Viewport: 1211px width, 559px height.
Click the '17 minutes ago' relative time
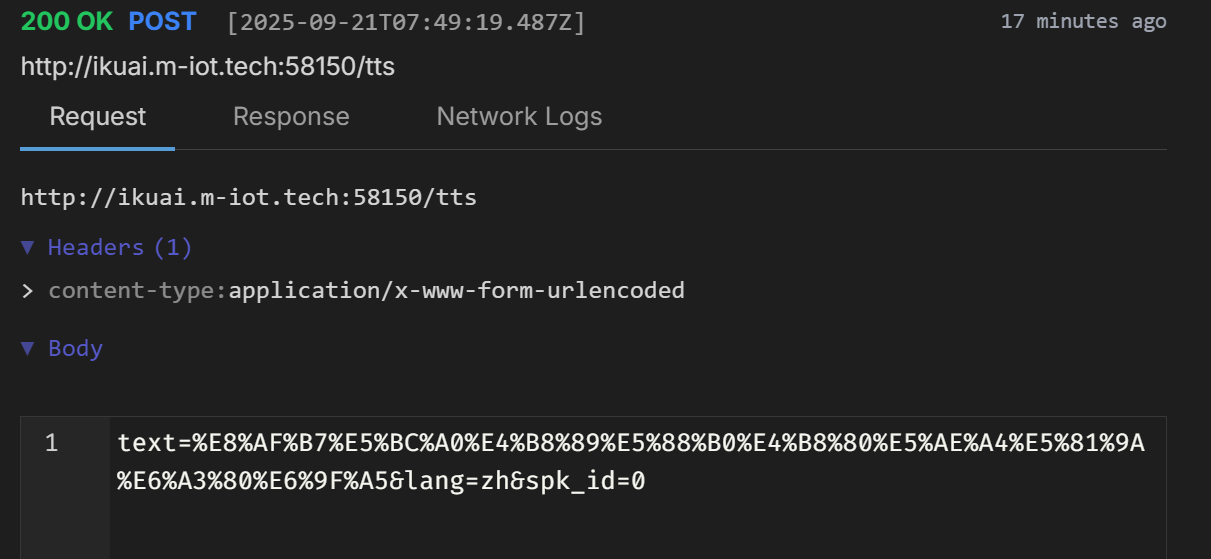coord(1083,21)
